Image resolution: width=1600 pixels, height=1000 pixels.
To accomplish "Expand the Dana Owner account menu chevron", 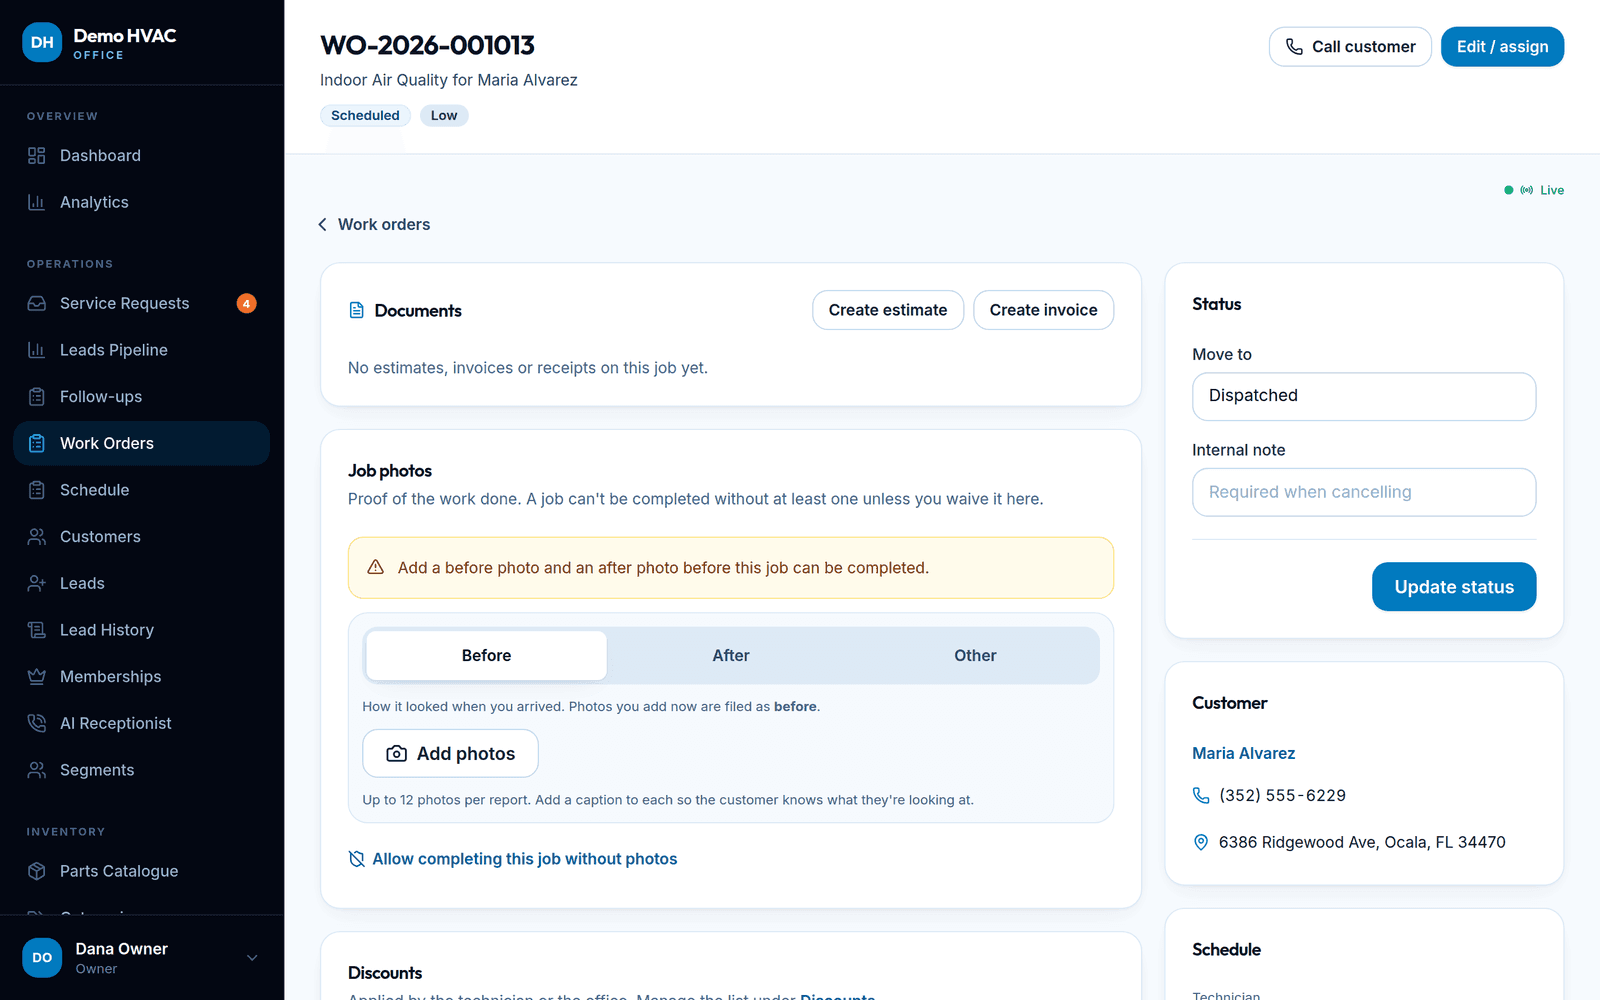I will [252, 958].
